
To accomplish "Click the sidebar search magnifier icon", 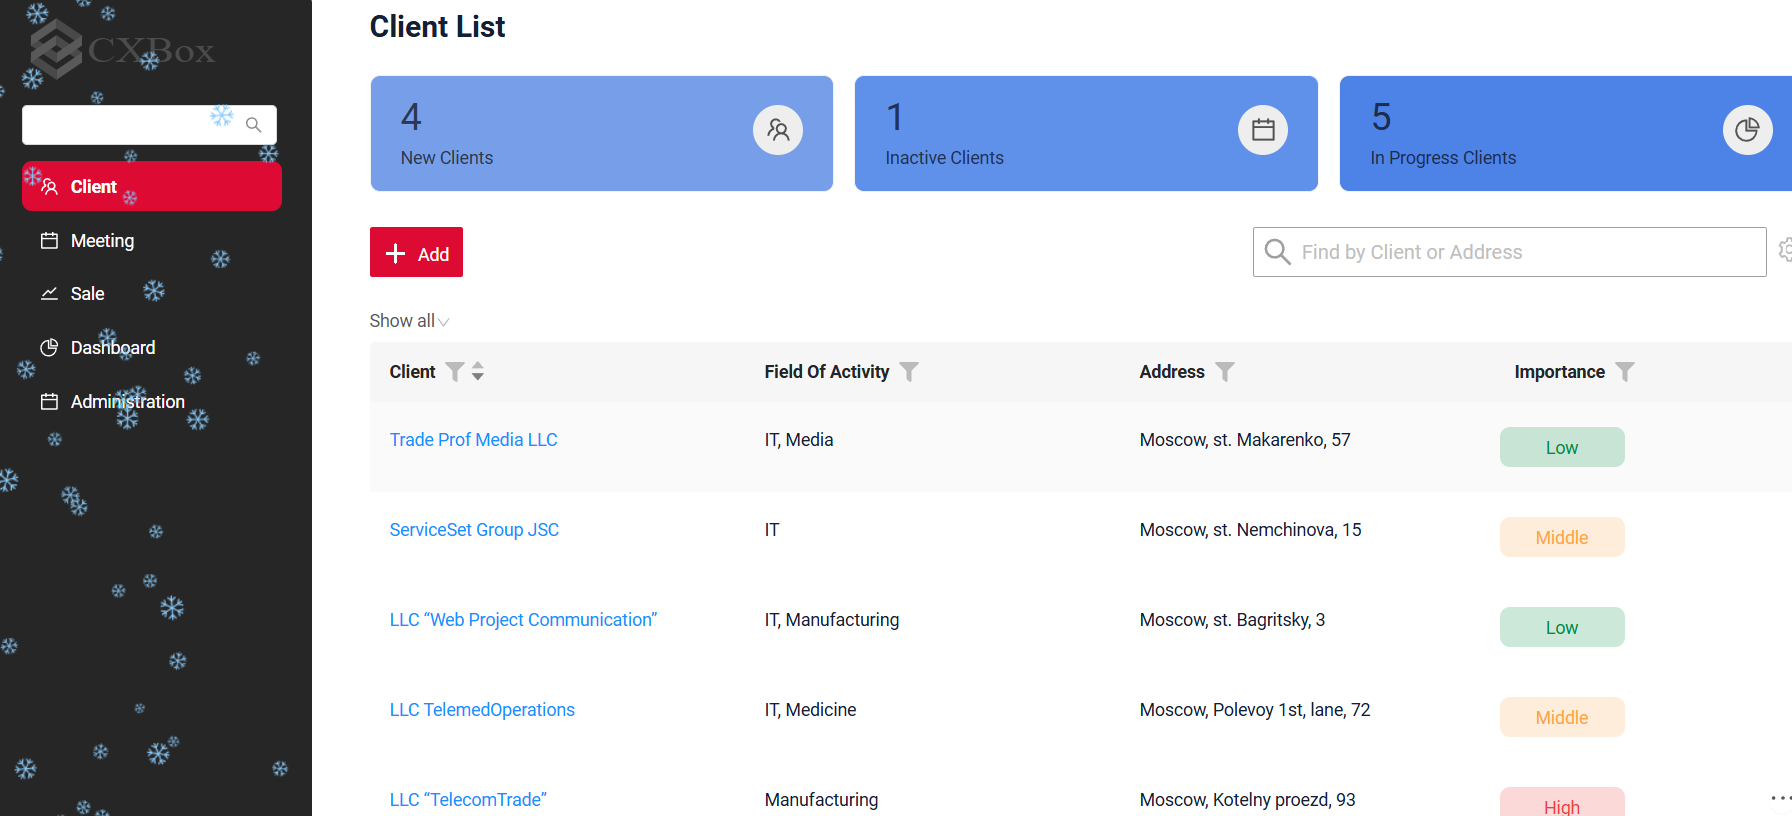I will 254,125.
